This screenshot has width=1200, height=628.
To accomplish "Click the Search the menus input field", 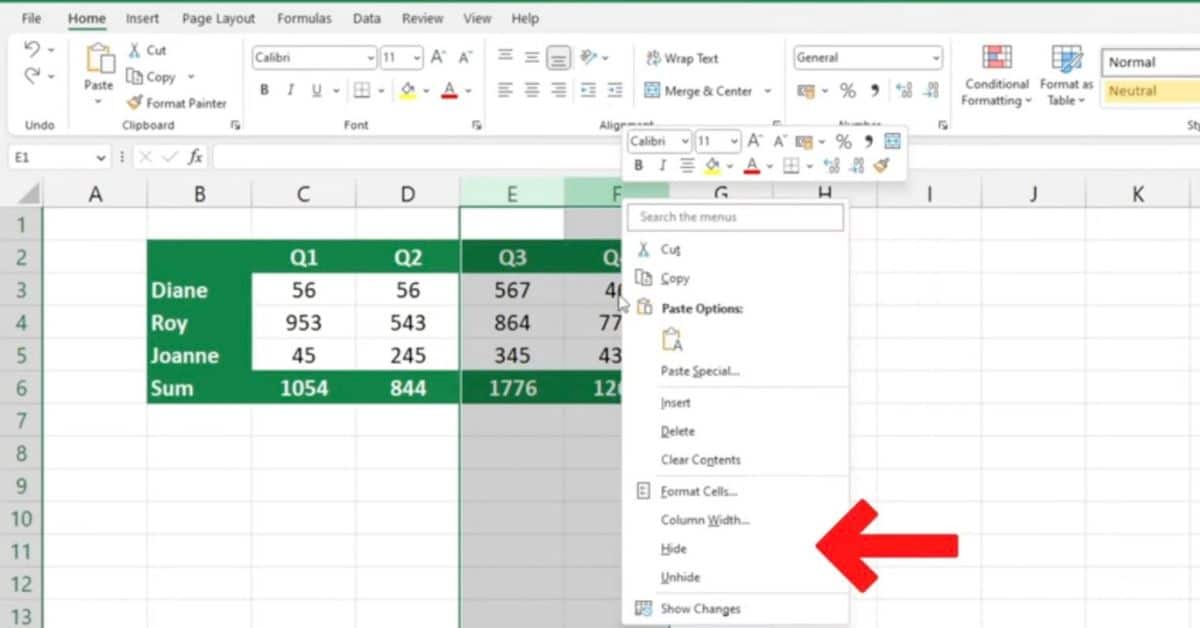I will (735, 217).
